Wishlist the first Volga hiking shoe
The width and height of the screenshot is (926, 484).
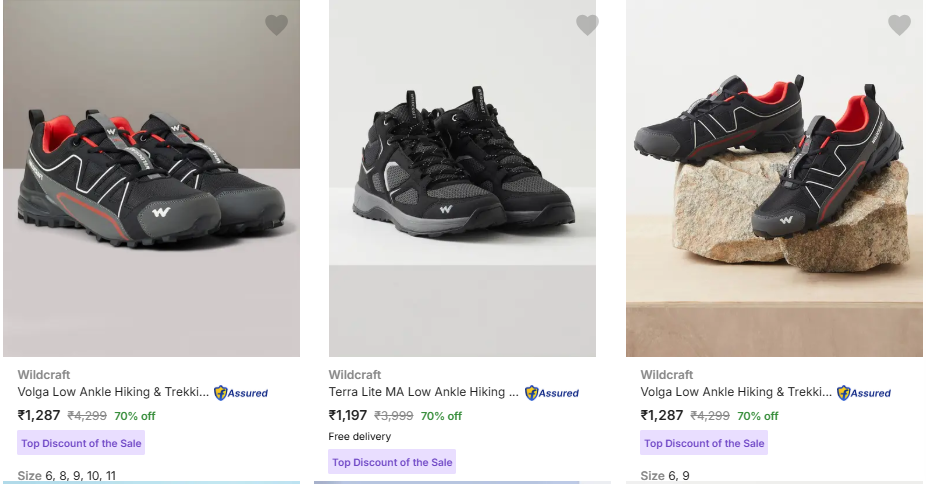point(276,25)
